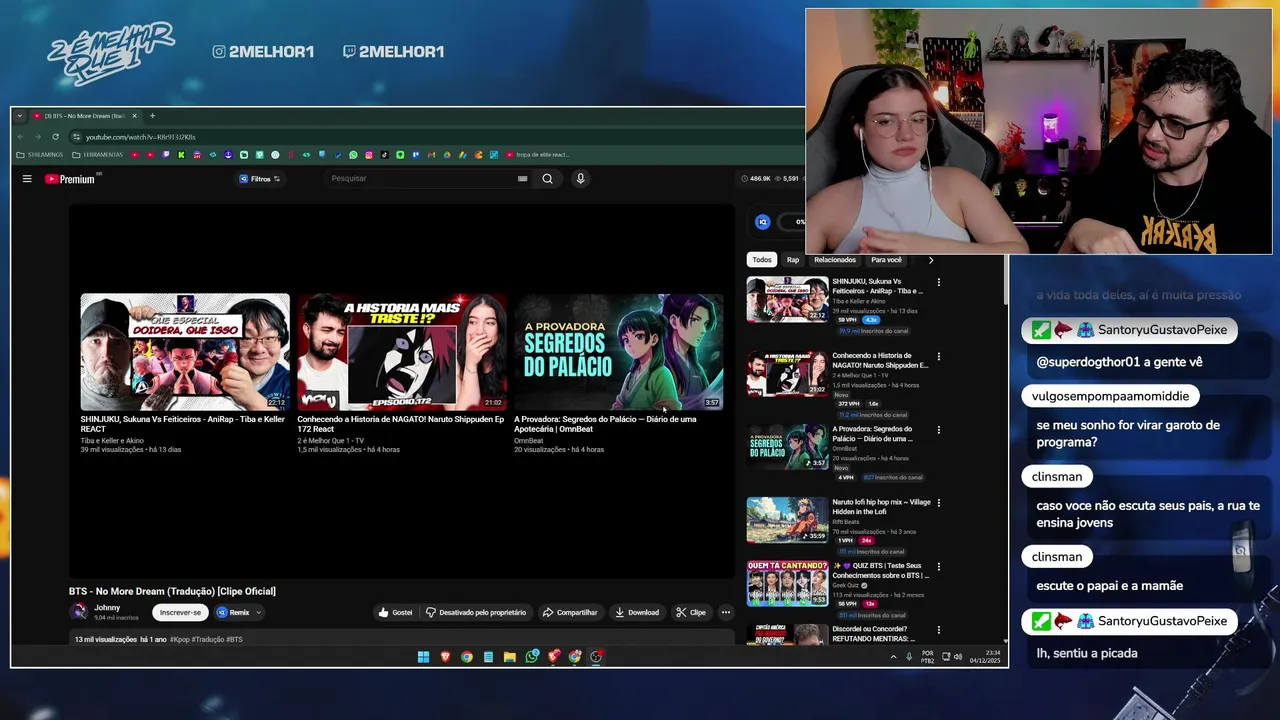Open options for QUIZ BTS sidebar video

(x=938, y=566)
